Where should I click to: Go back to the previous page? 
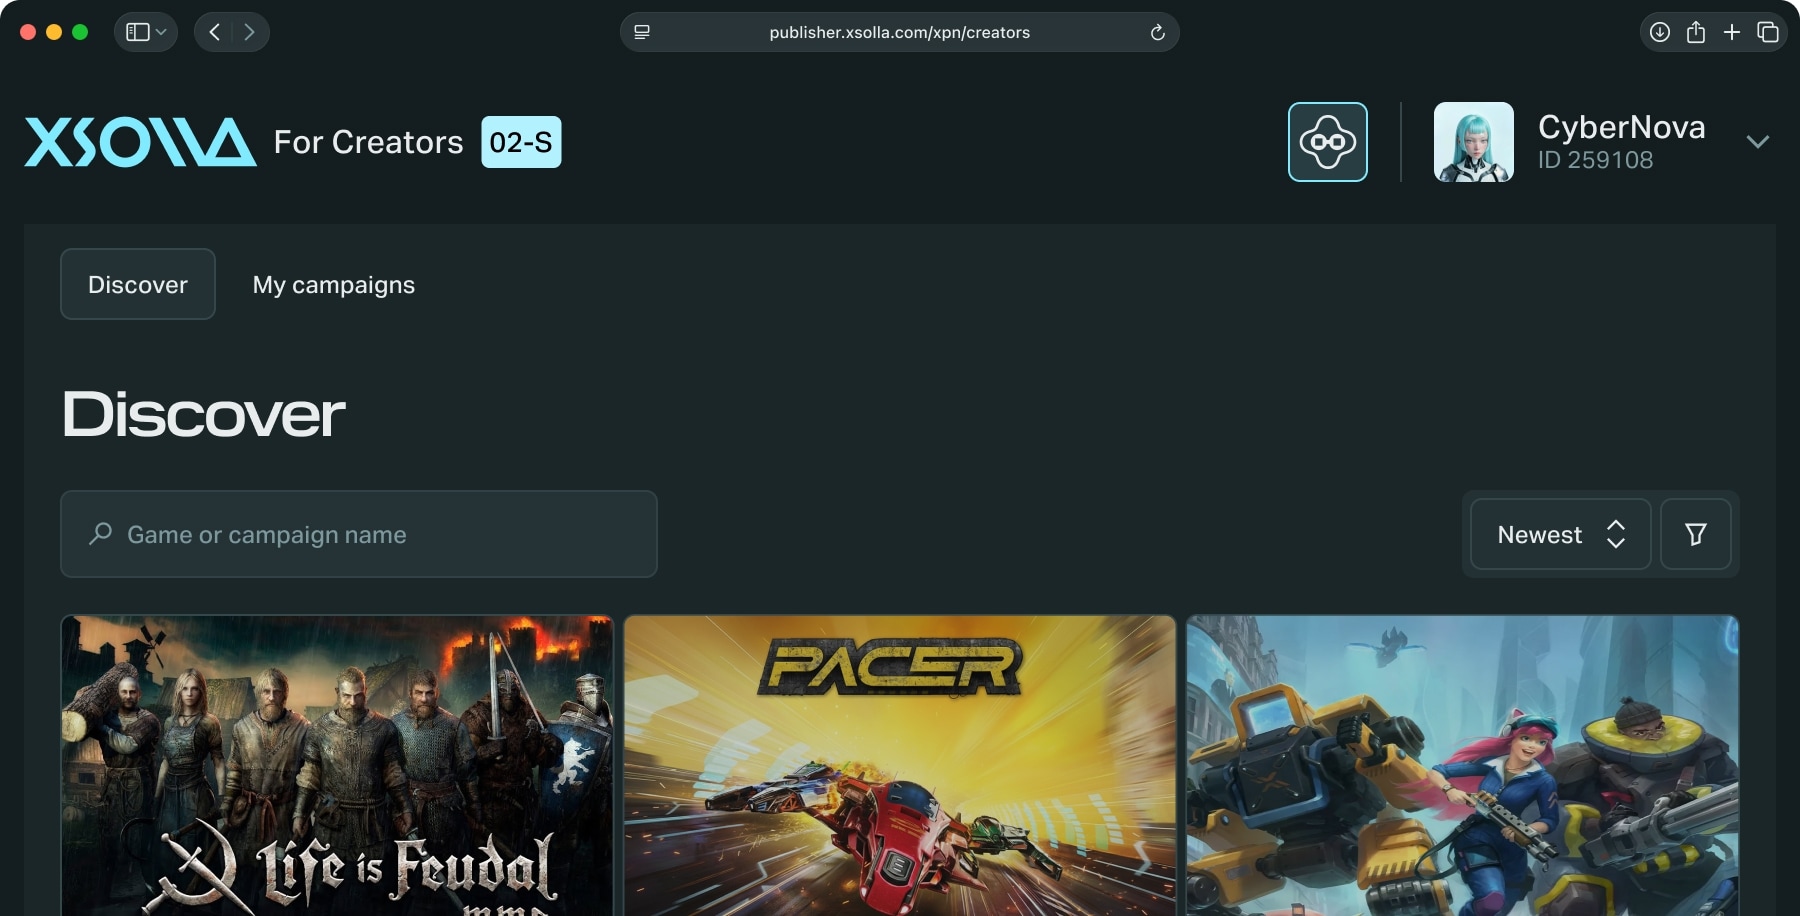point(214,32)
